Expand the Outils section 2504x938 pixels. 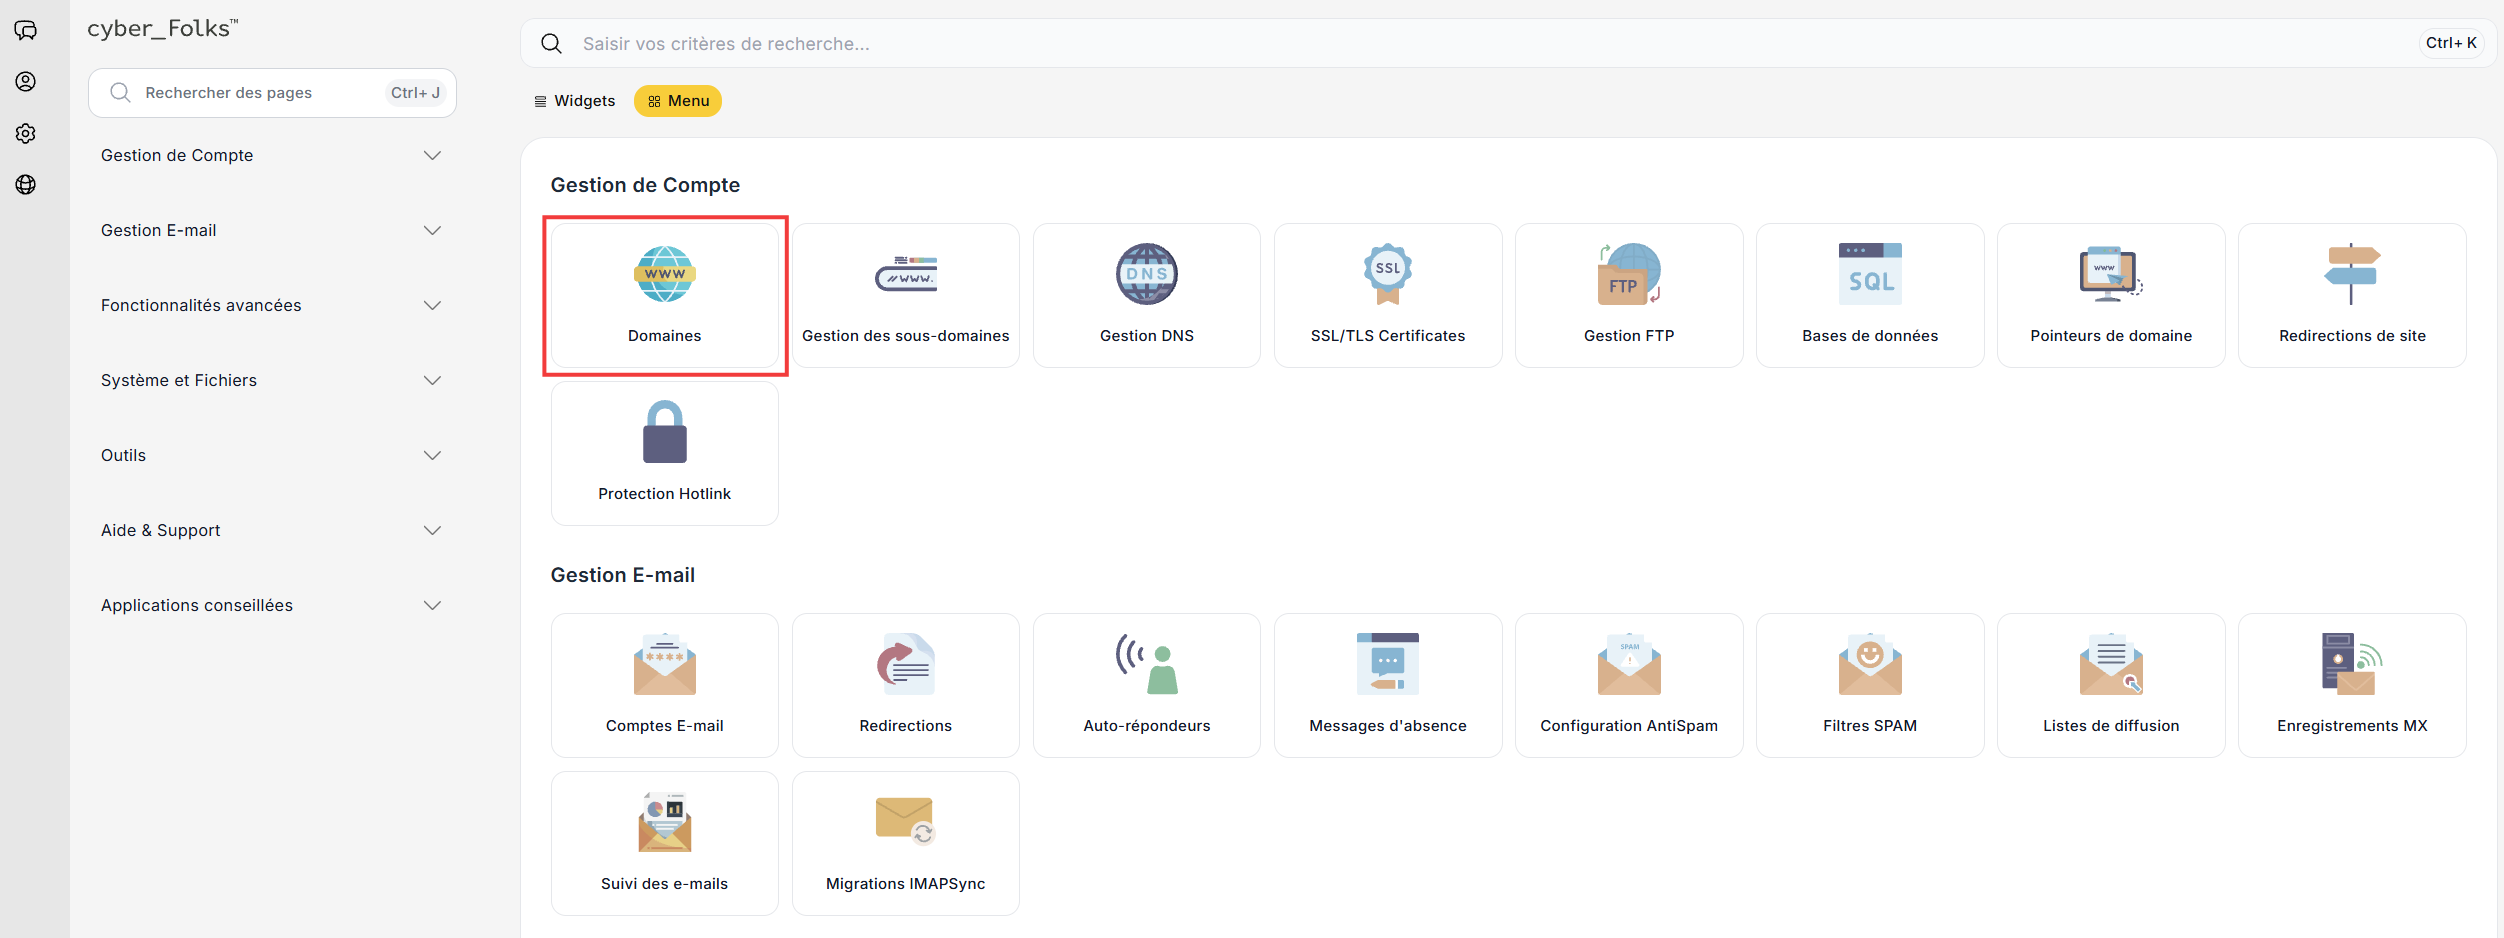272,455
